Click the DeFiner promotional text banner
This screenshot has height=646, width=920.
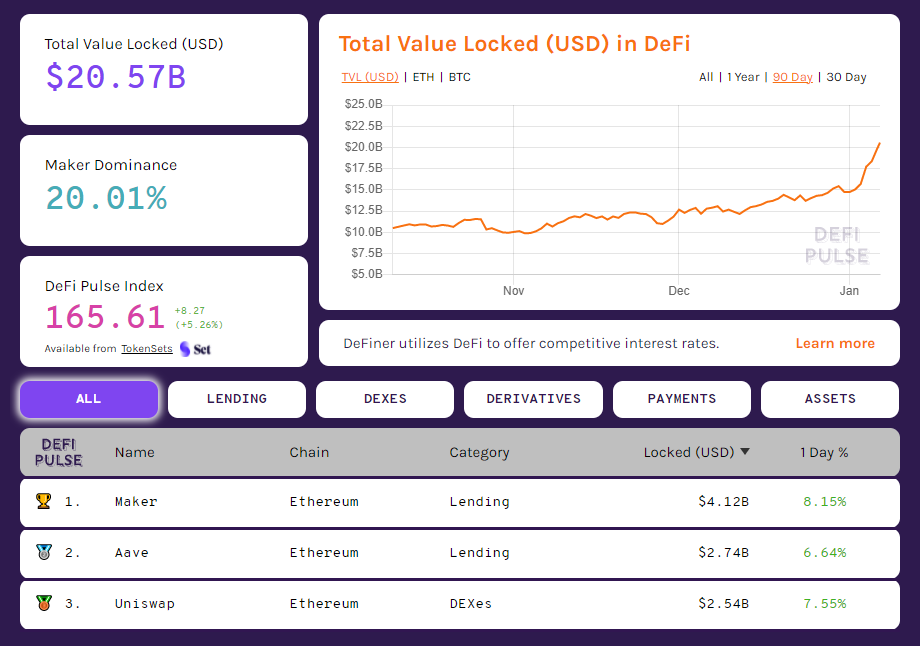[531, 343]
